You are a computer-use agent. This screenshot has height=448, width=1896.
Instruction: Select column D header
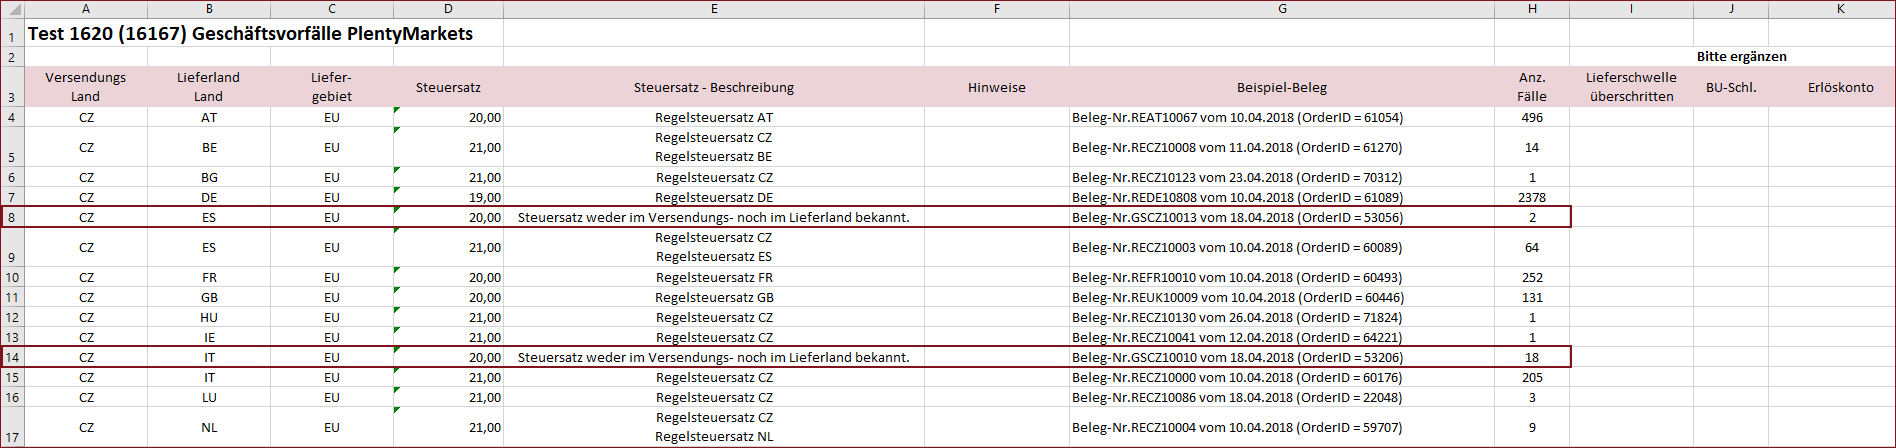448,9
